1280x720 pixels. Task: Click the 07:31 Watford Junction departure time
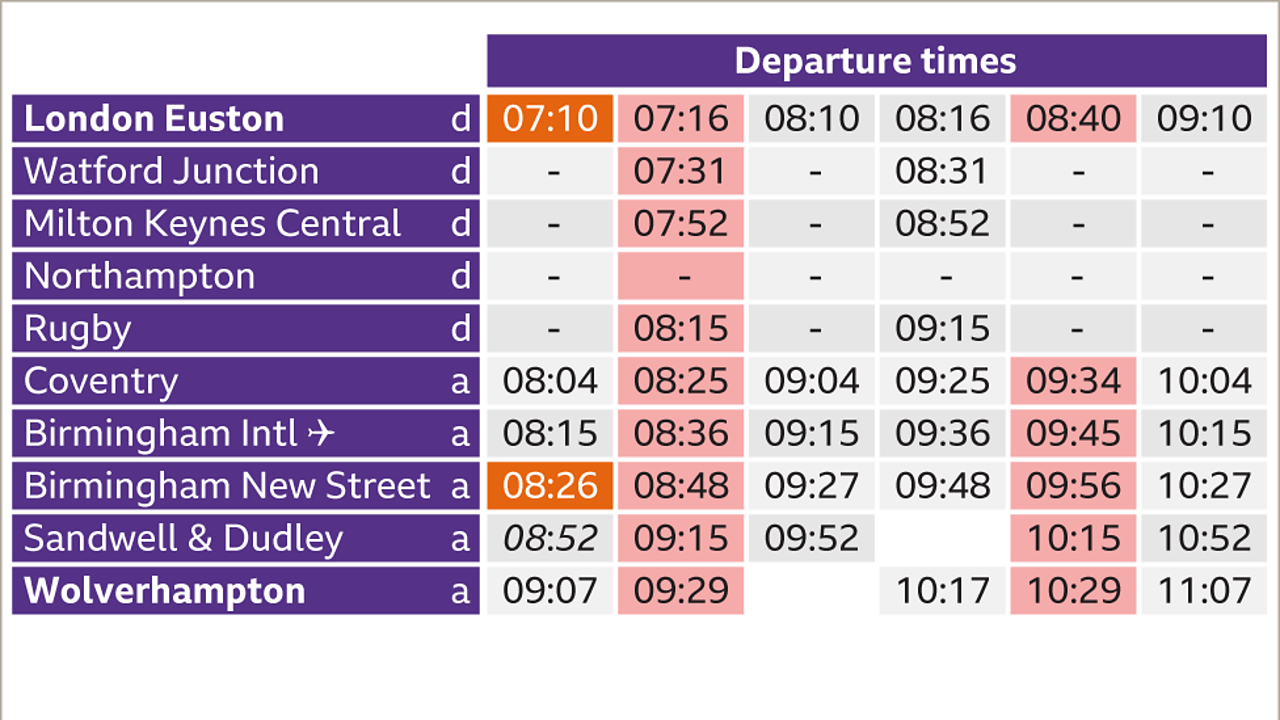[681, 171]
